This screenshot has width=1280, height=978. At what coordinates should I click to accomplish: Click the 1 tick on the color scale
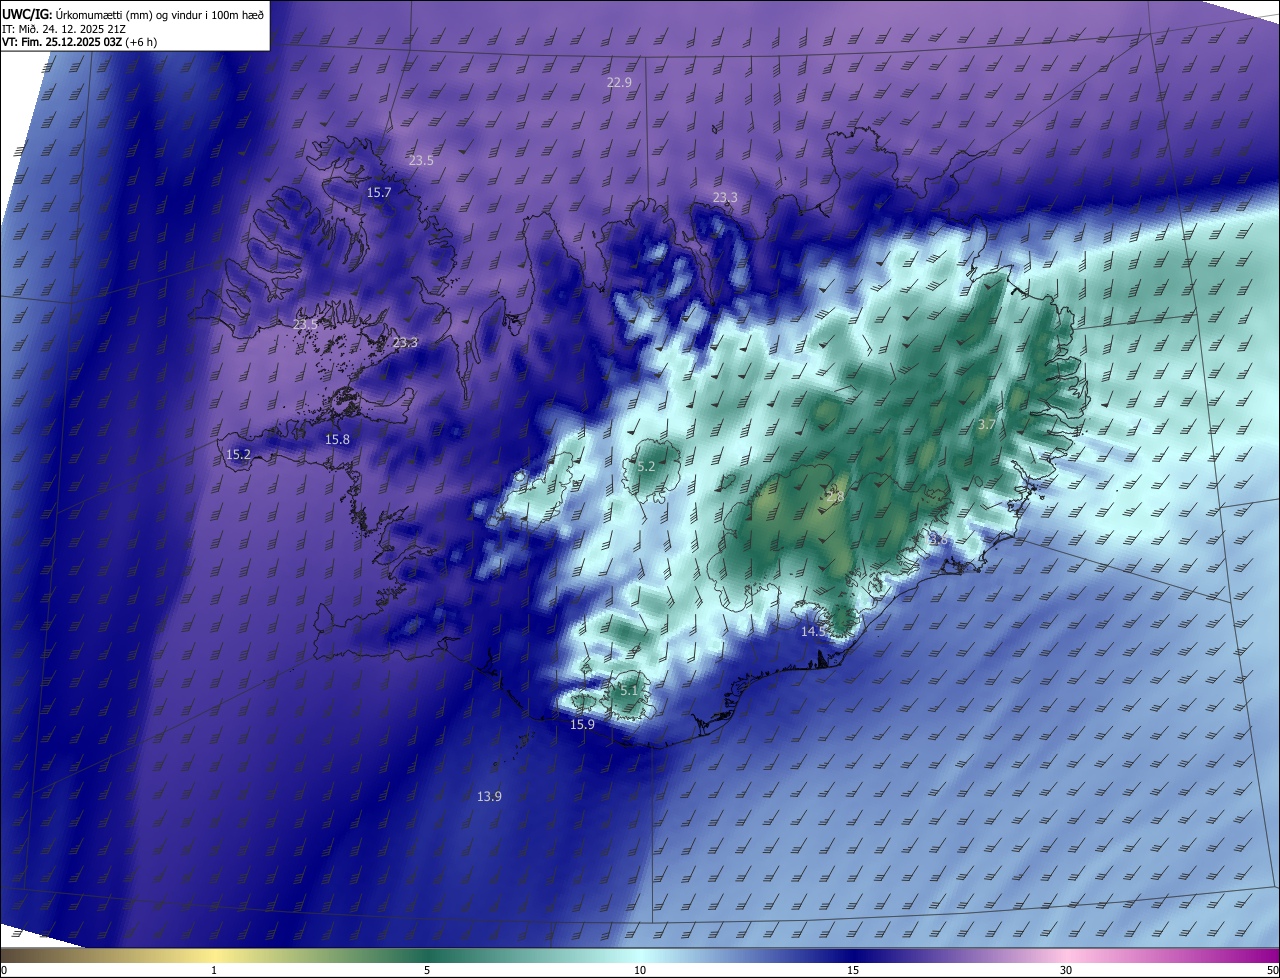tap(215, 970)
